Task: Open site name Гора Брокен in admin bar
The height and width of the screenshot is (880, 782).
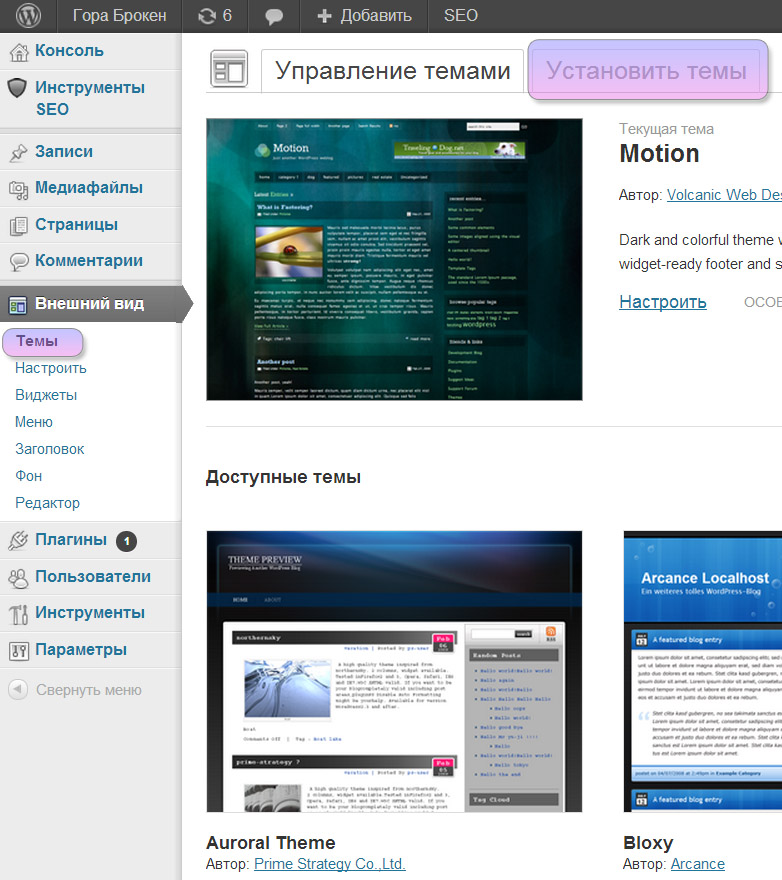Action: (120, 16)
